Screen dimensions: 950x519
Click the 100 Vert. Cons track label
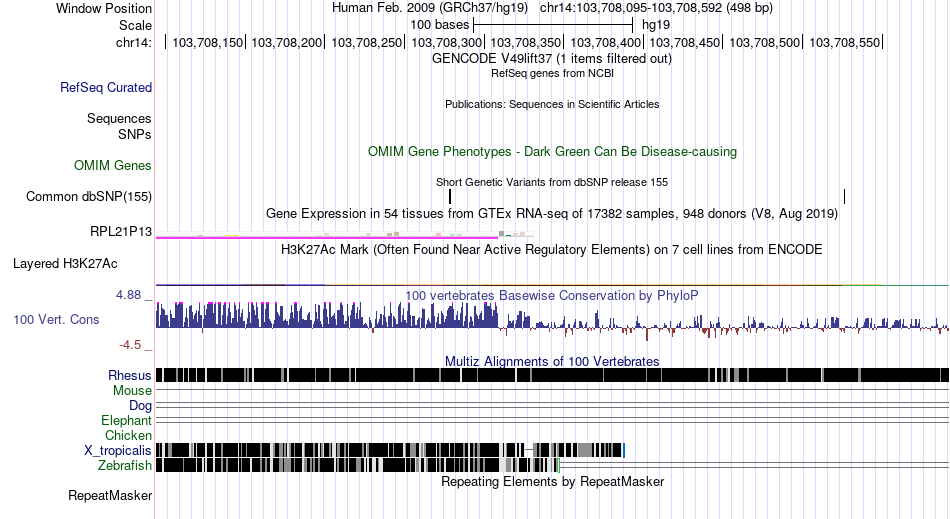tap(56, 319)
